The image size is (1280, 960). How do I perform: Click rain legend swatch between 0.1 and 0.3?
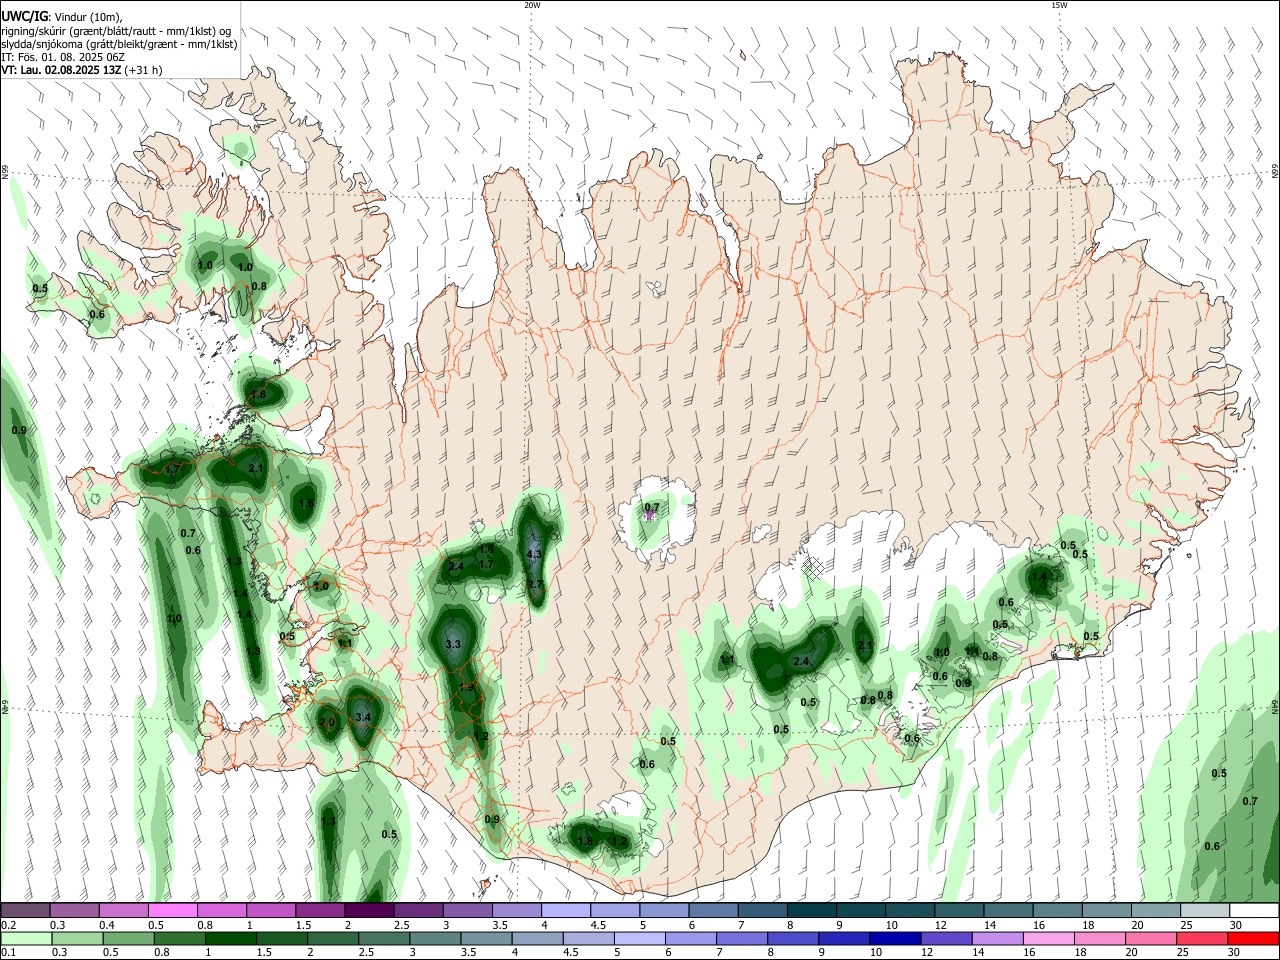[x=27, y=939]
